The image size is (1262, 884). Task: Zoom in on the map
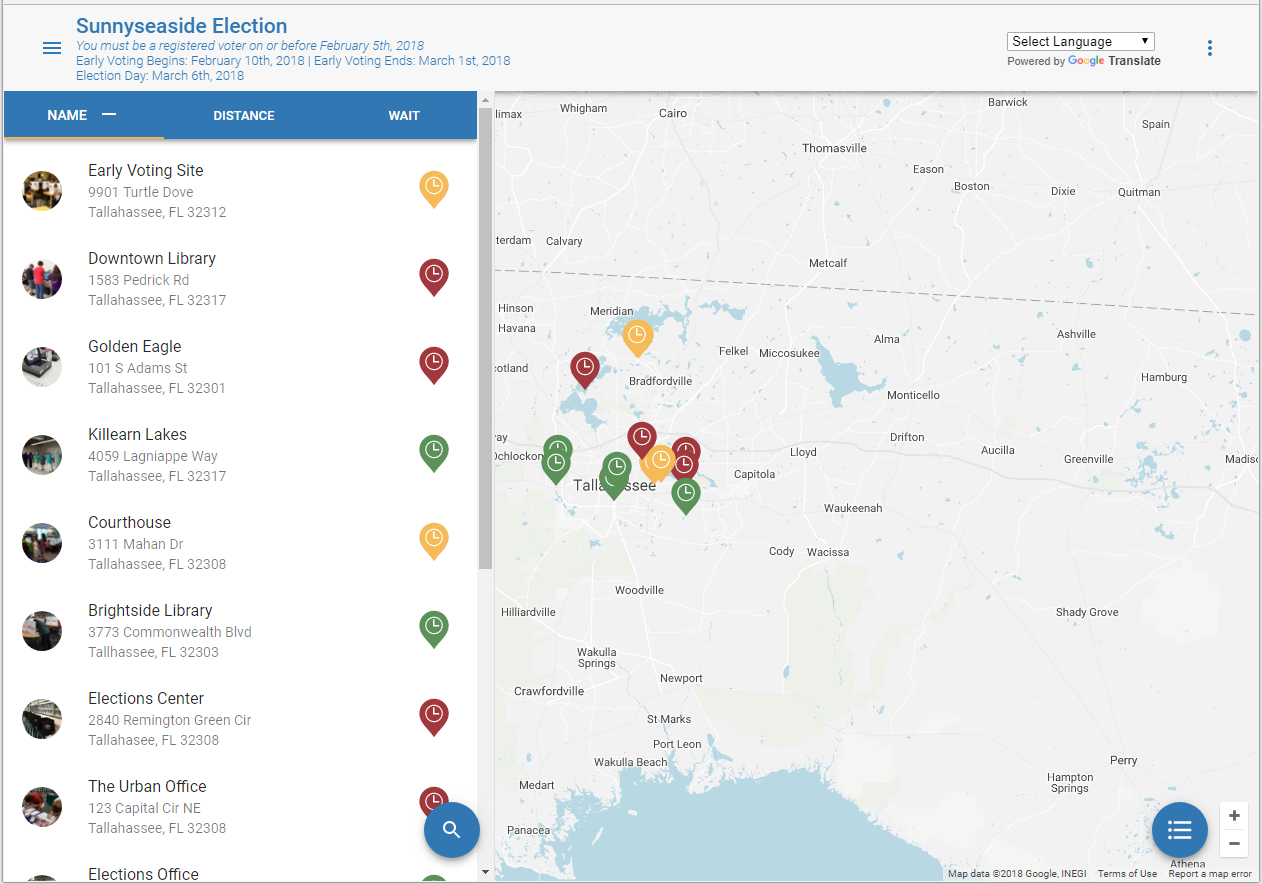(x=1234, y=816)
